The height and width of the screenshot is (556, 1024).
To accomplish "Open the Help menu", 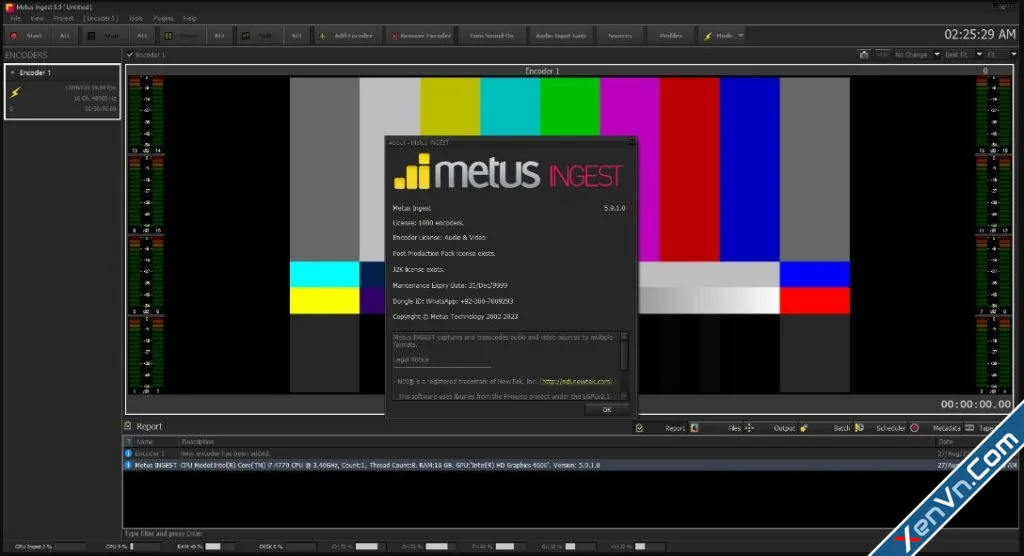I will (x=189, y=18).
